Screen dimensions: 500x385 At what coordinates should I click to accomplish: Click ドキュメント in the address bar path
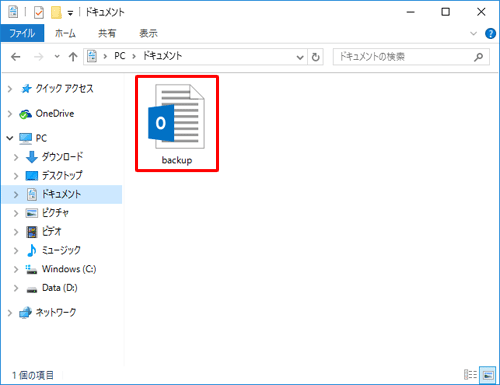162,56
